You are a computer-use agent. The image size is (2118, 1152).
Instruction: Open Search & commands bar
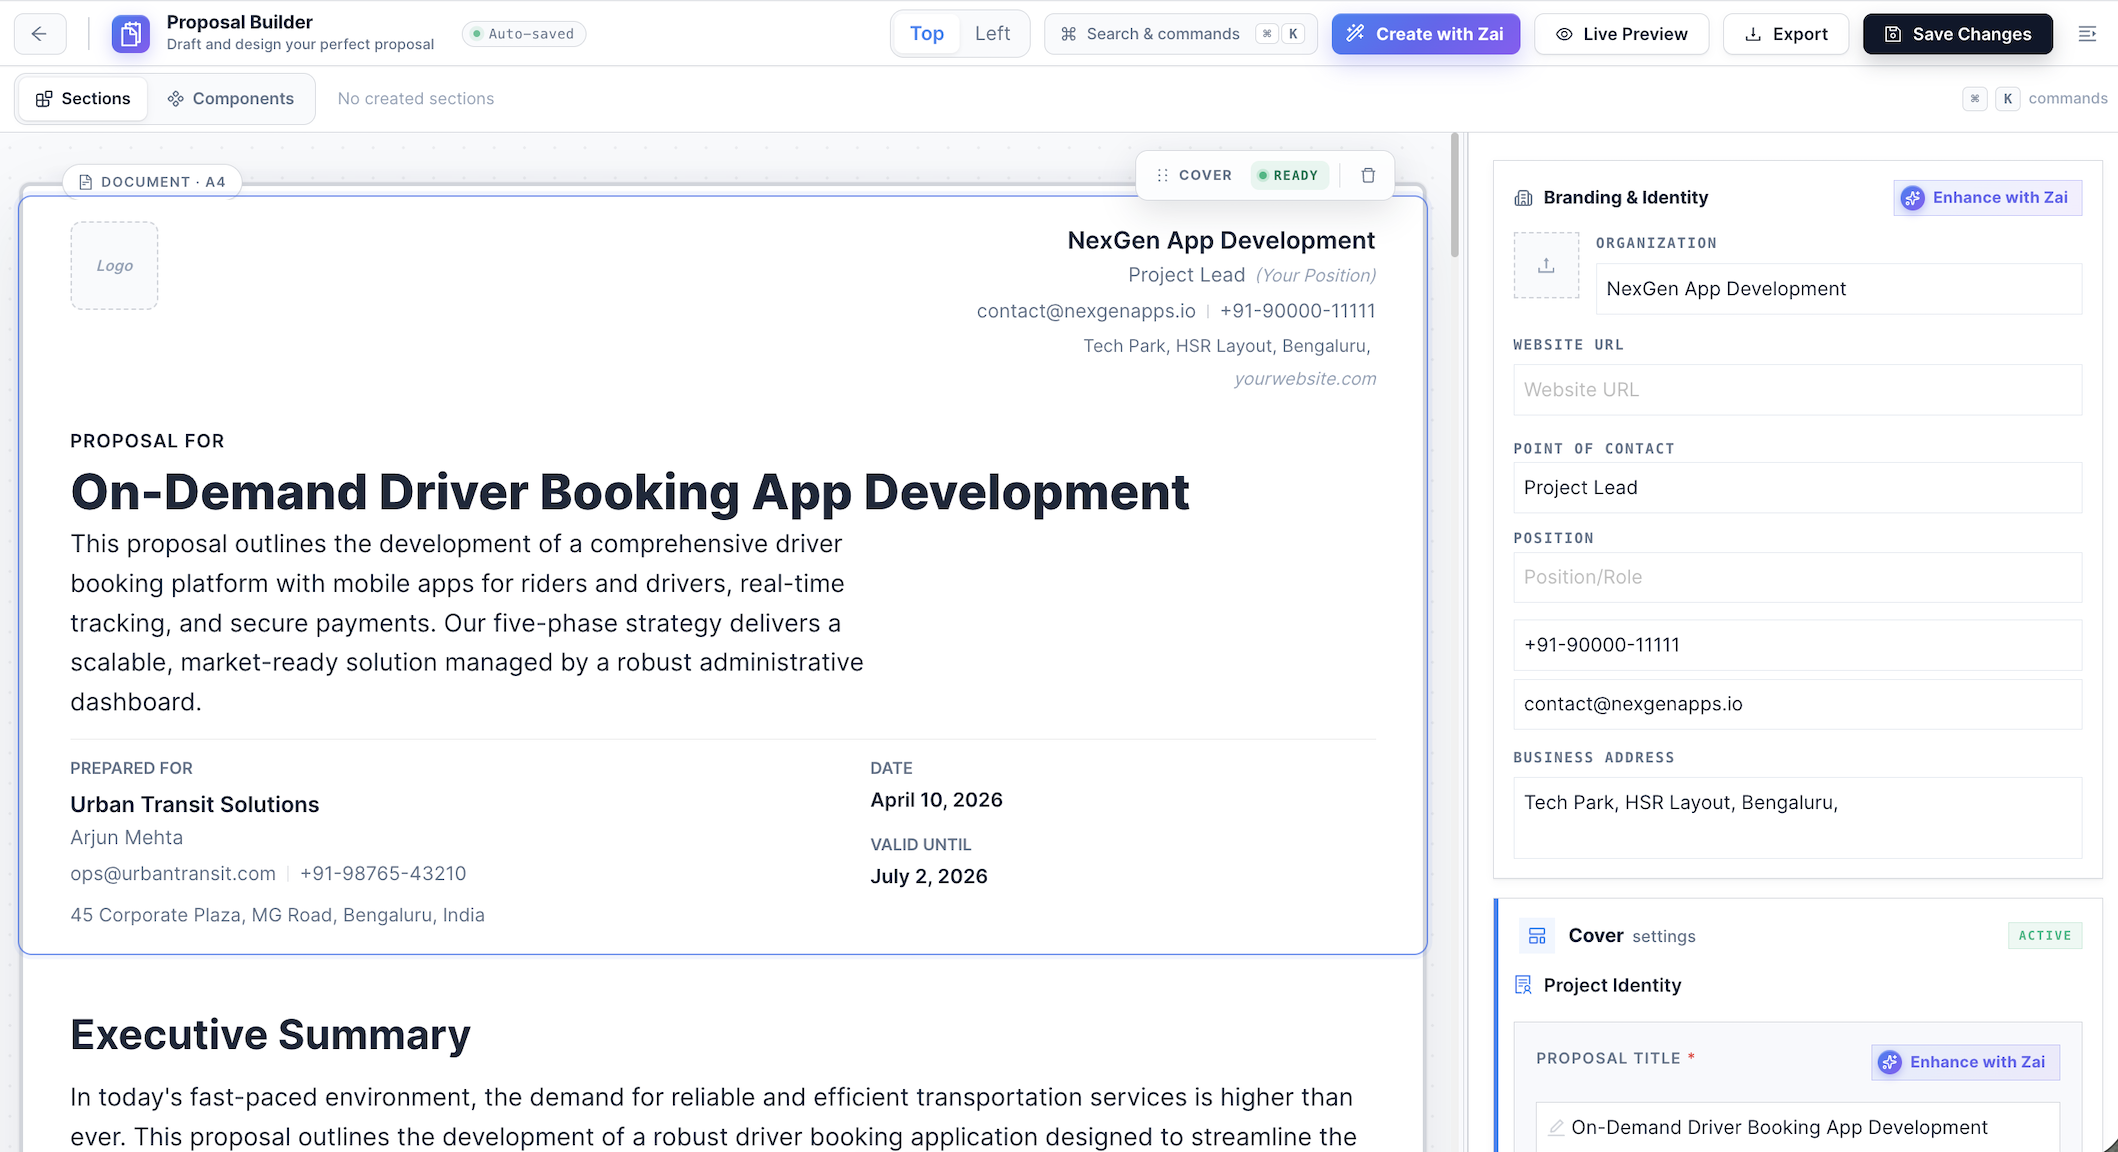(1180, 34)
